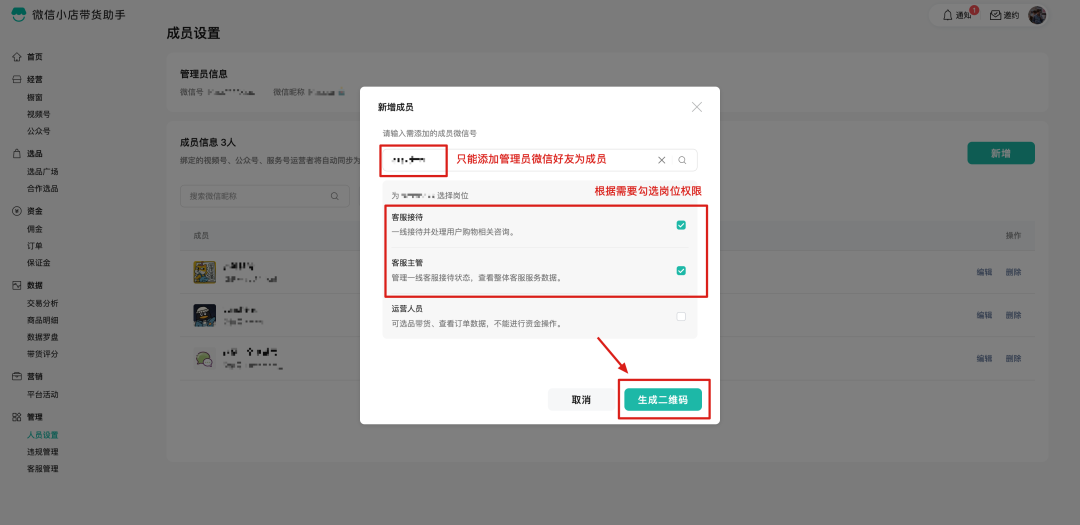This screenshot has width=1080, height=525.
Task: Open the 通知 bell notifications
Action: (x=957, y=15)
